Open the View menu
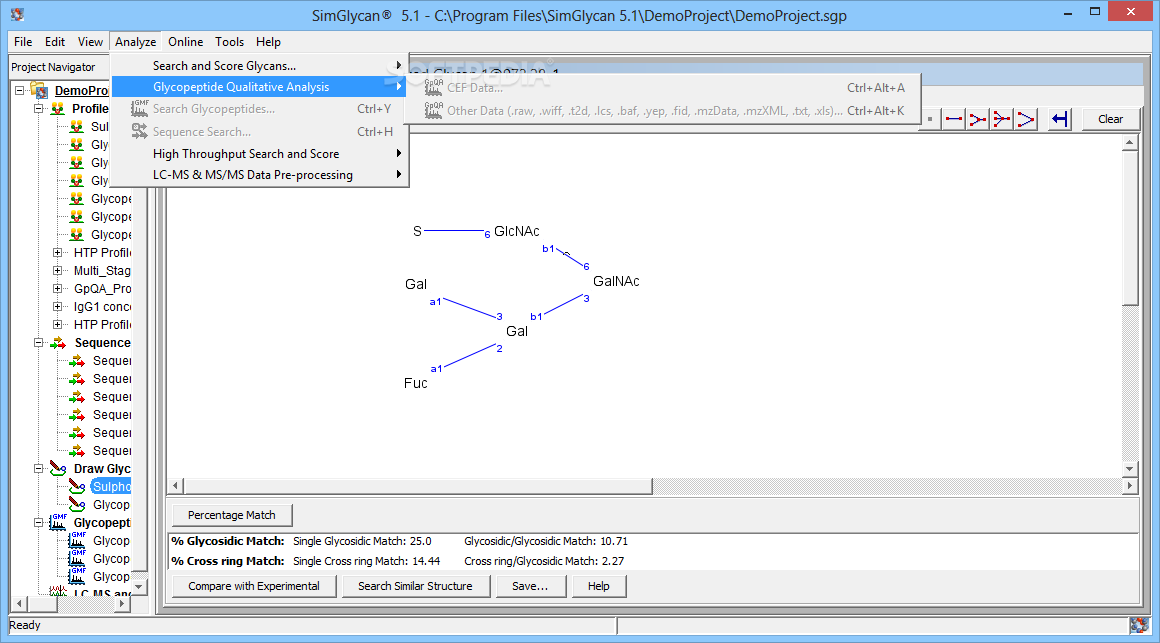The image size is (1160, 643). pos(90,42)
